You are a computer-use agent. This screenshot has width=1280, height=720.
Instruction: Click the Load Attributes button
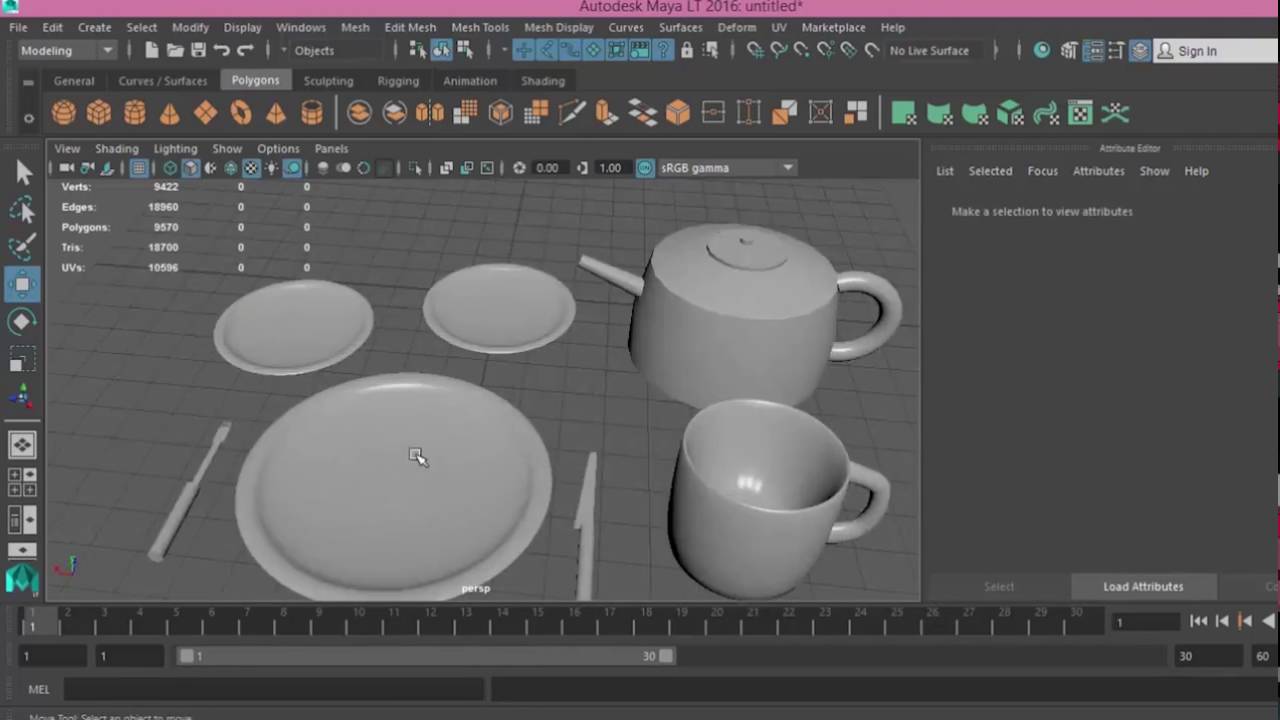coord(1143,586)
